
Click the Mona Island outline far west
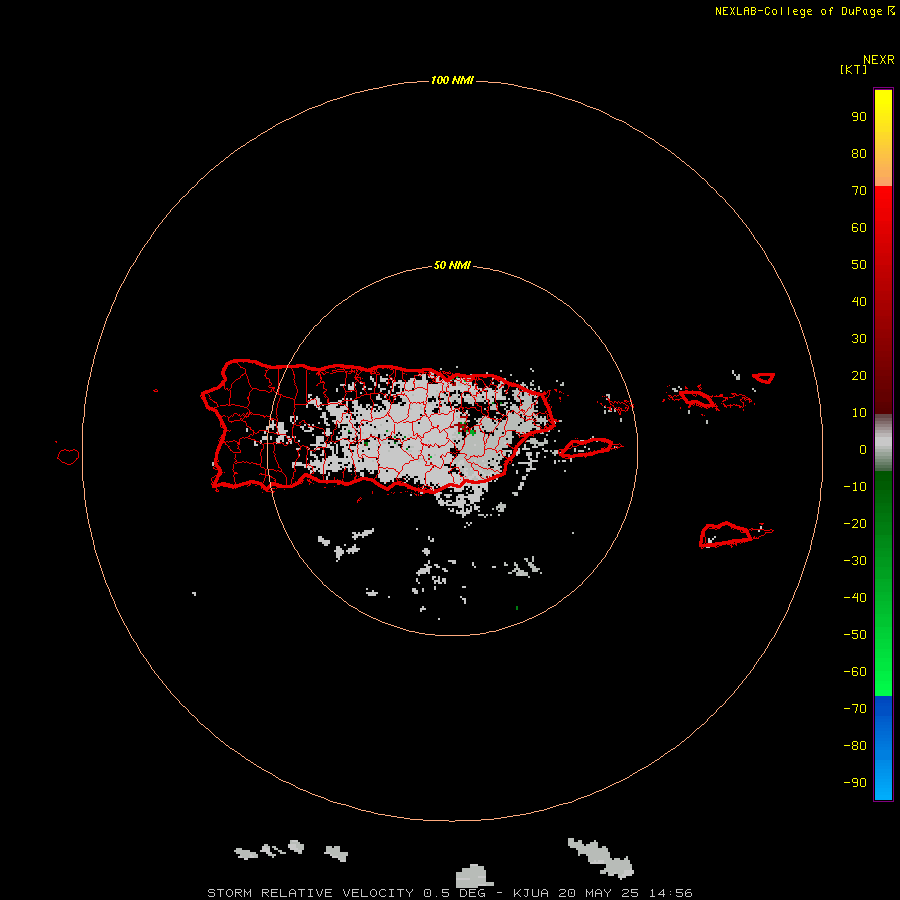(68, 456)
